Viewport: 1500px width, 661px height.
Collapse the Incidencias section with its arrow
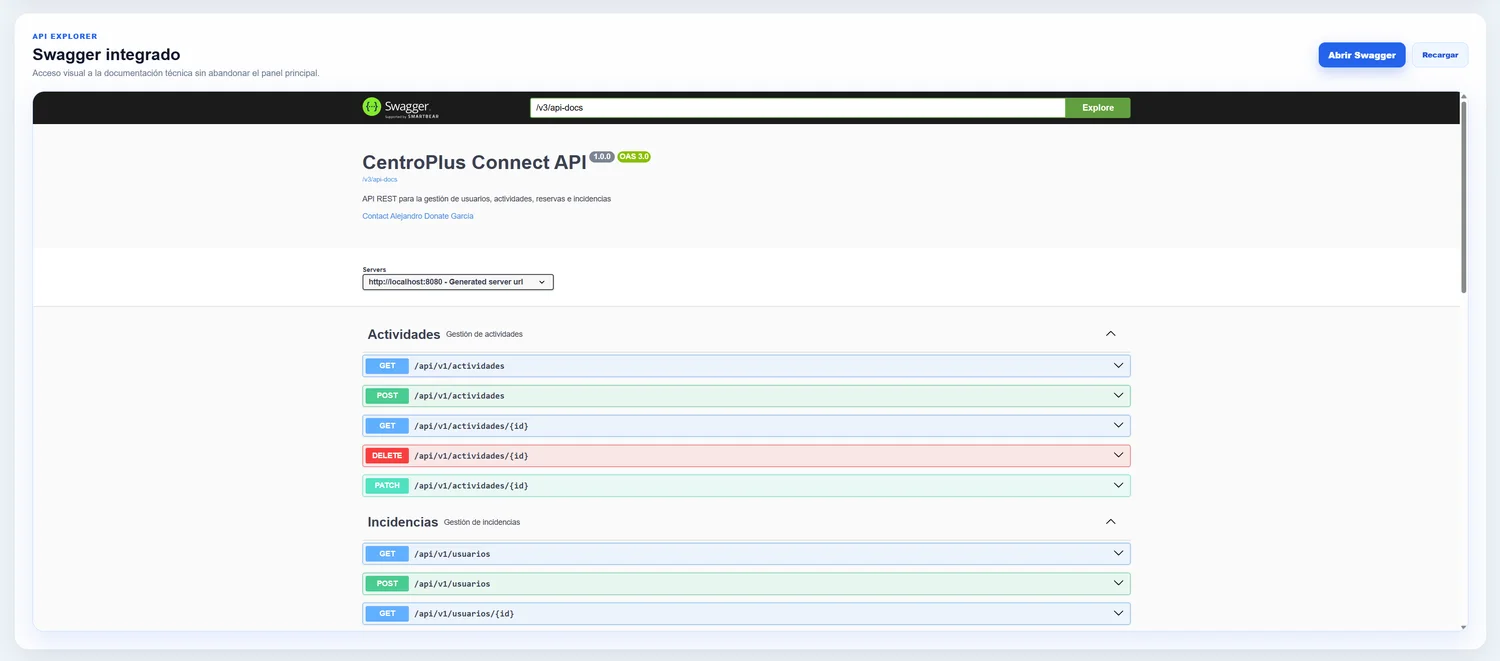click(1110, 522)
